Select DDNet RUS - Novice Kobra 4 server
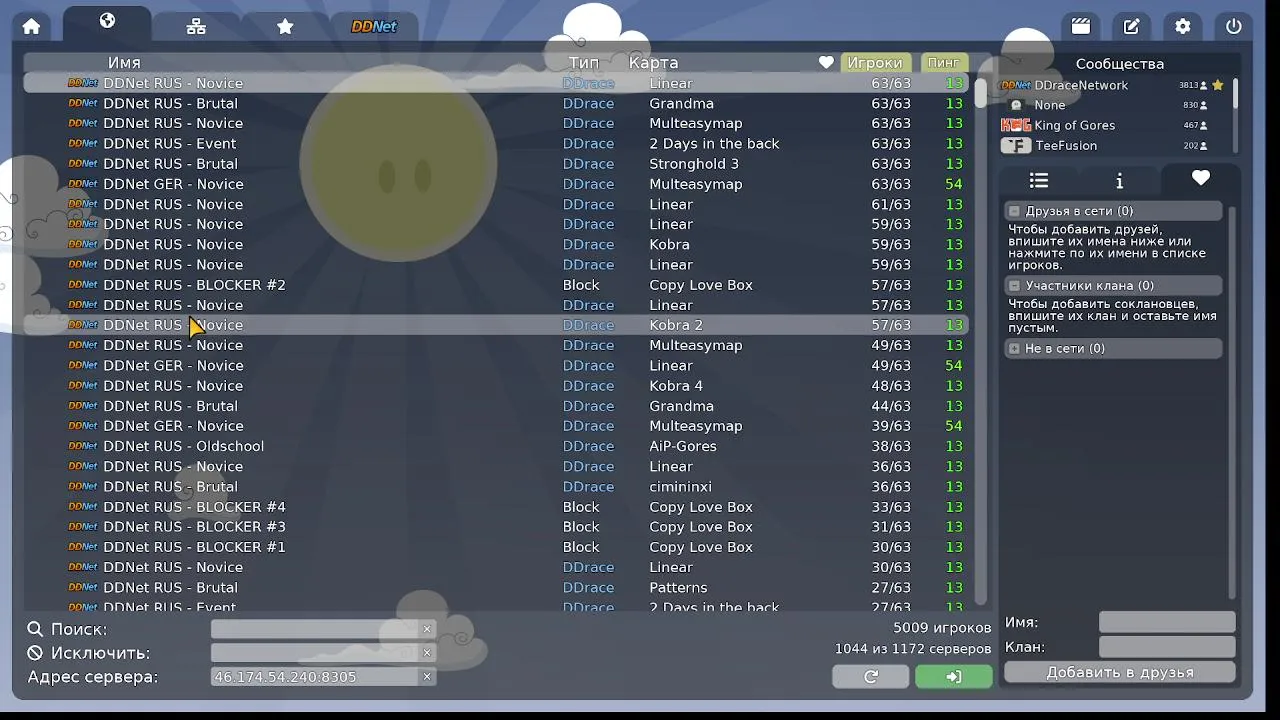 (496, 386)
